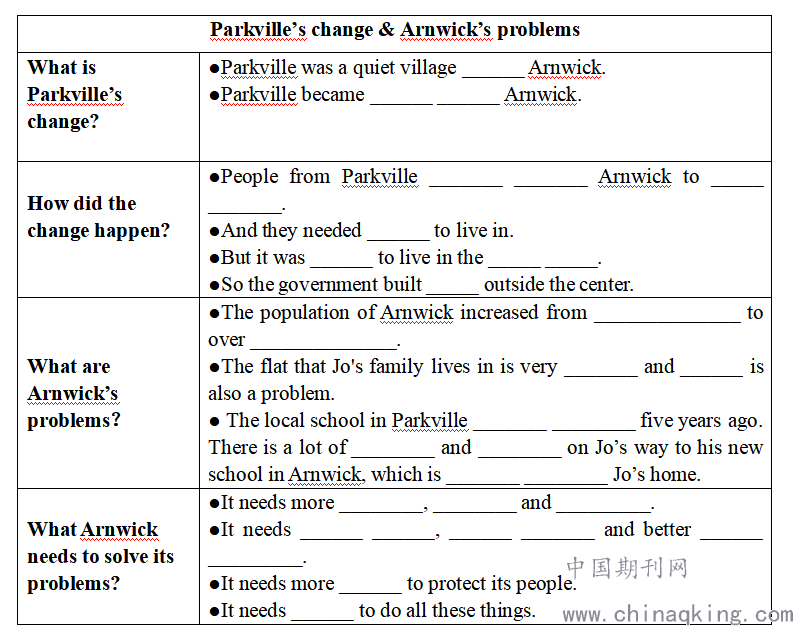Select the "What is Parkville's change?" heading cell
This screenshot has height=626, width=793.
(x=109, y=107)
